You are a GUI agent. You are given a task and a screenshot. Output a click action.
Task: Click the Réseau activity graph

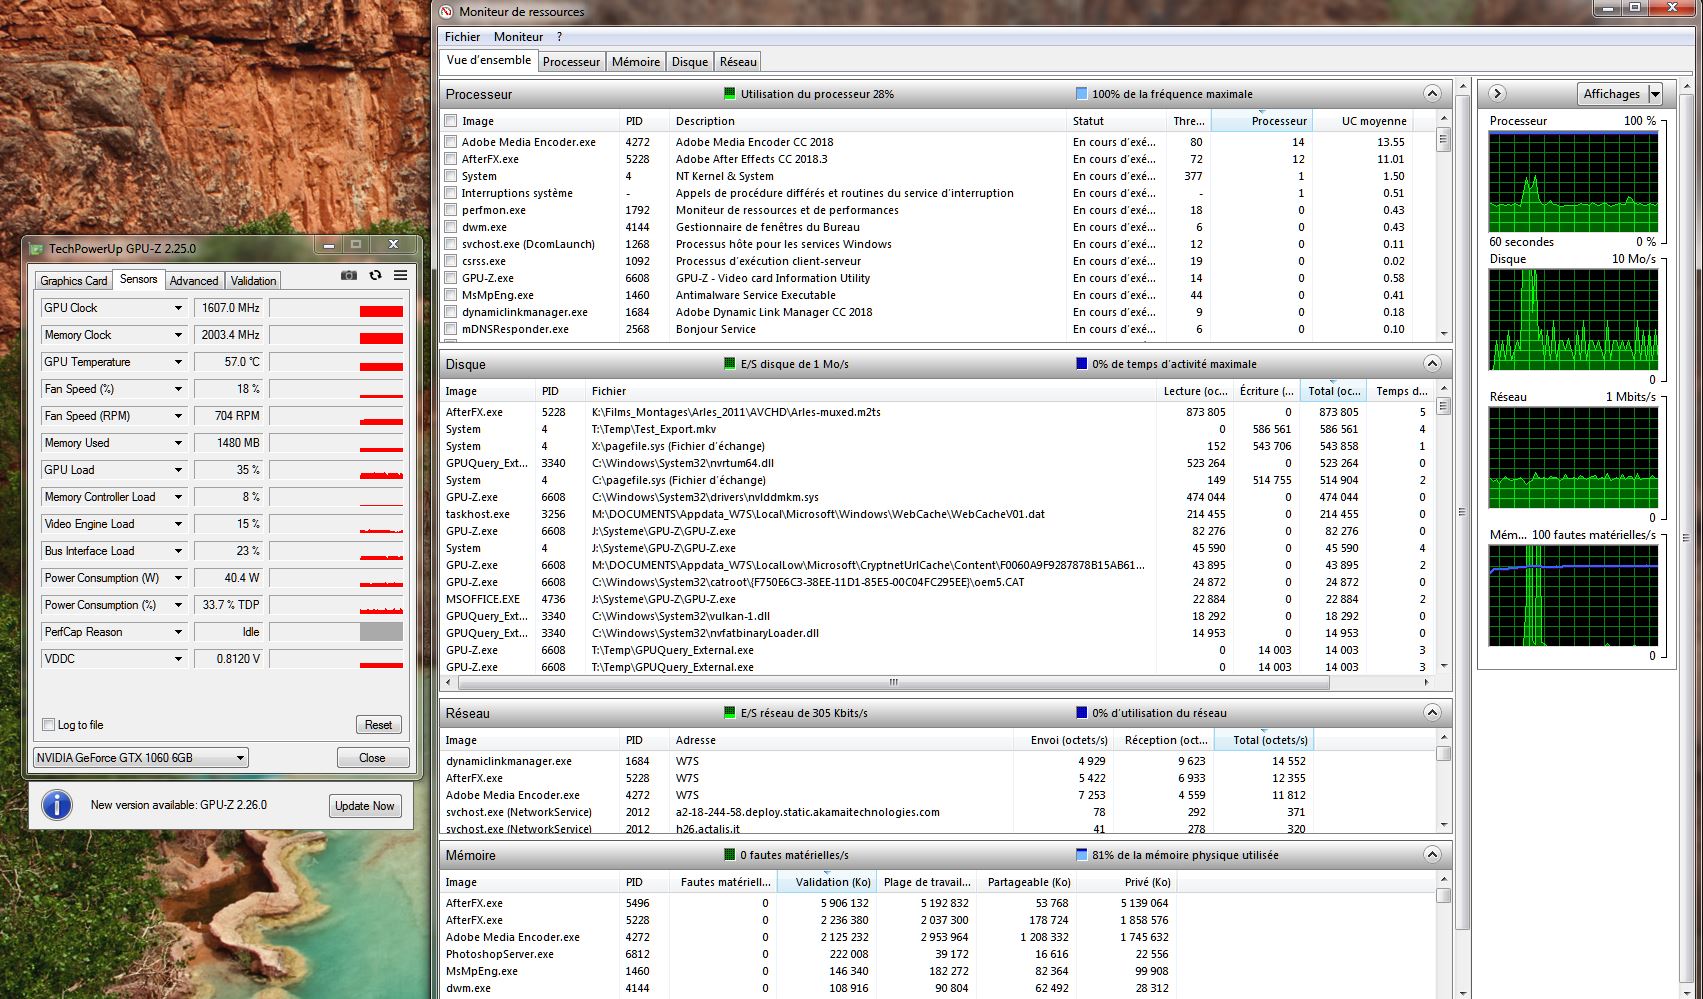coord(1573,457)
